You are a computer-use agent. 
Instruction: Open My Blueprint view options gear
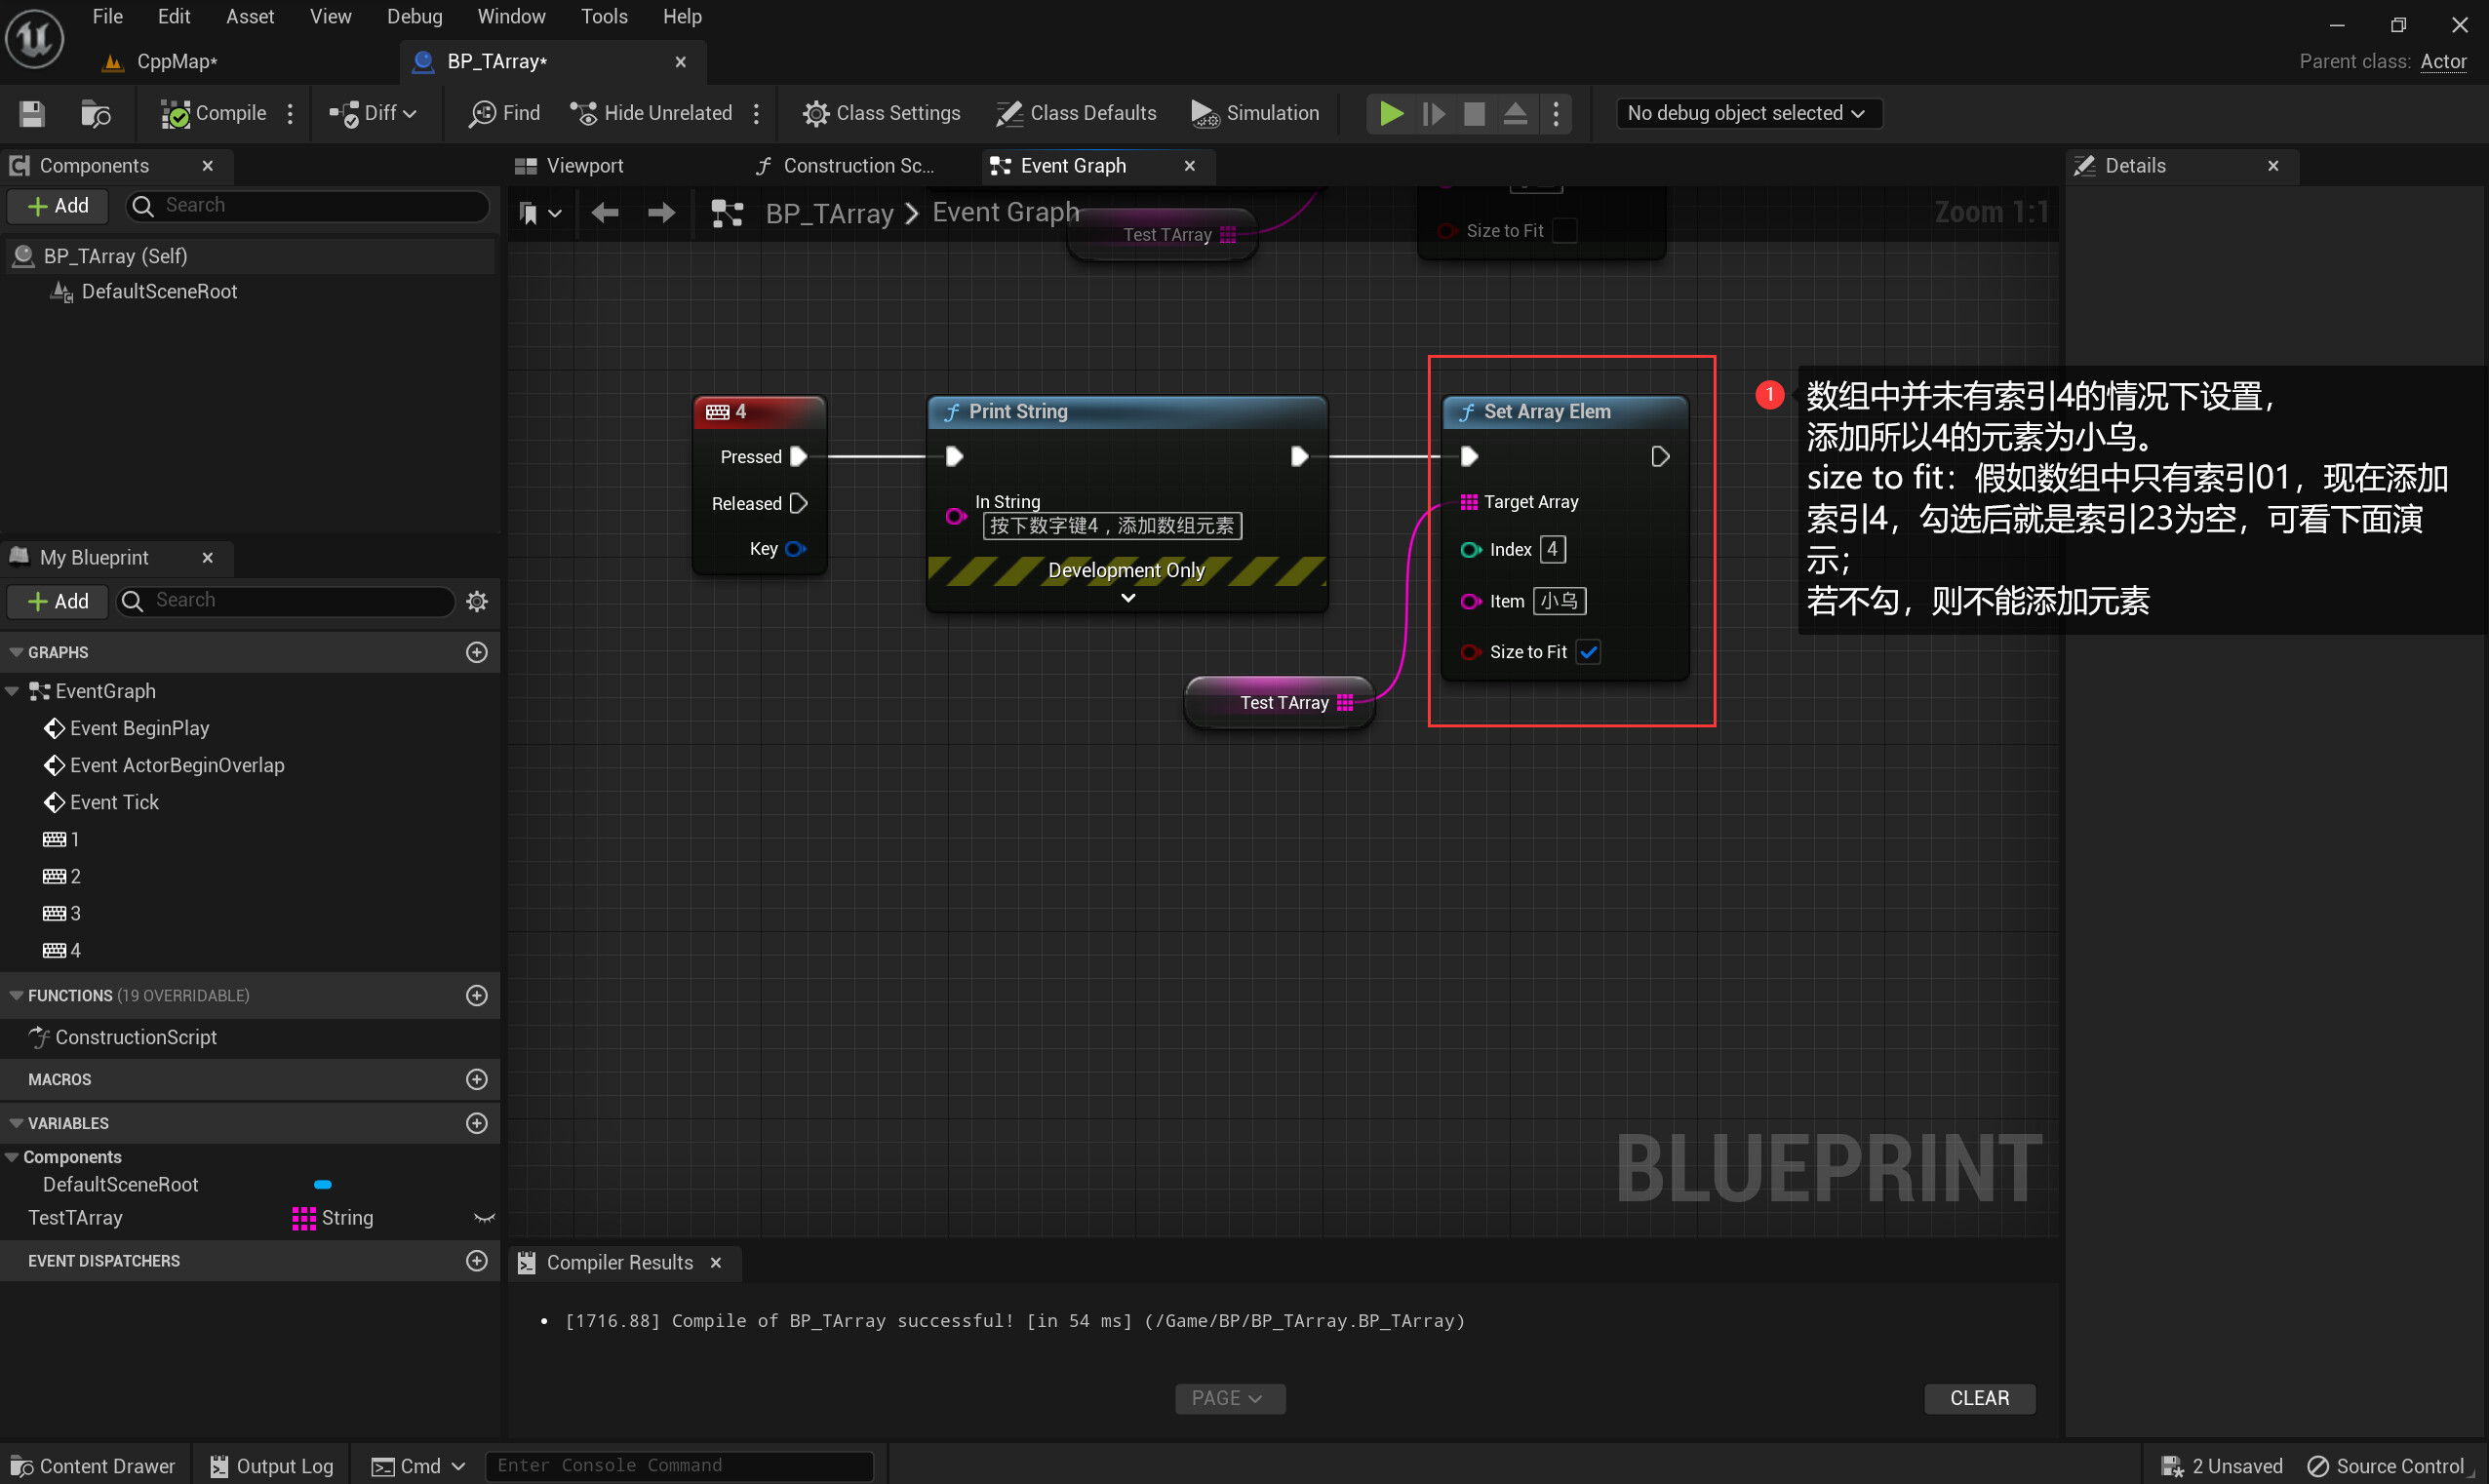(477, 601)
